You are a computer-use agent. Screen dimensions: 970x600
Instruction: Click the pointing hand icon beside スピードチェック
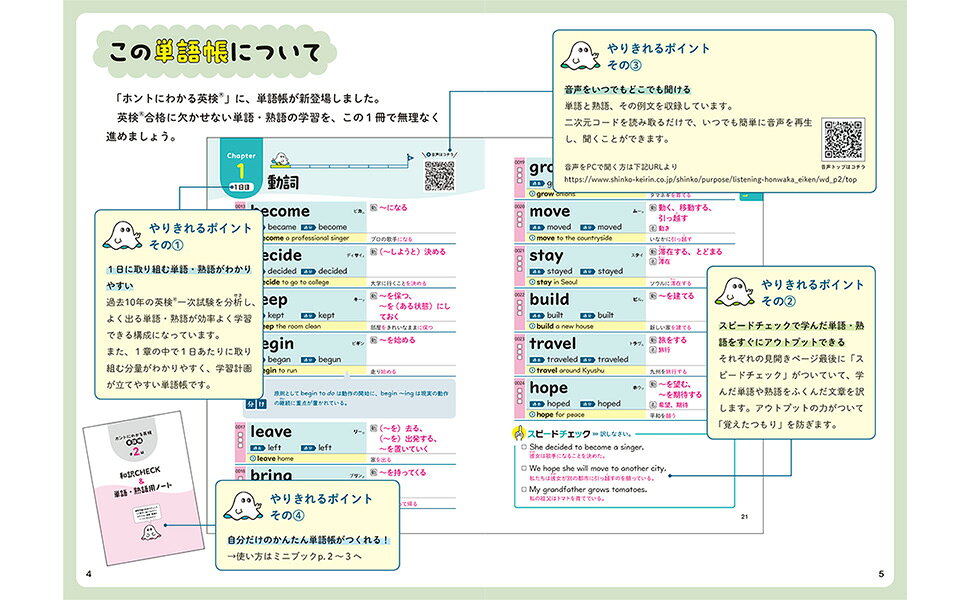518,432
